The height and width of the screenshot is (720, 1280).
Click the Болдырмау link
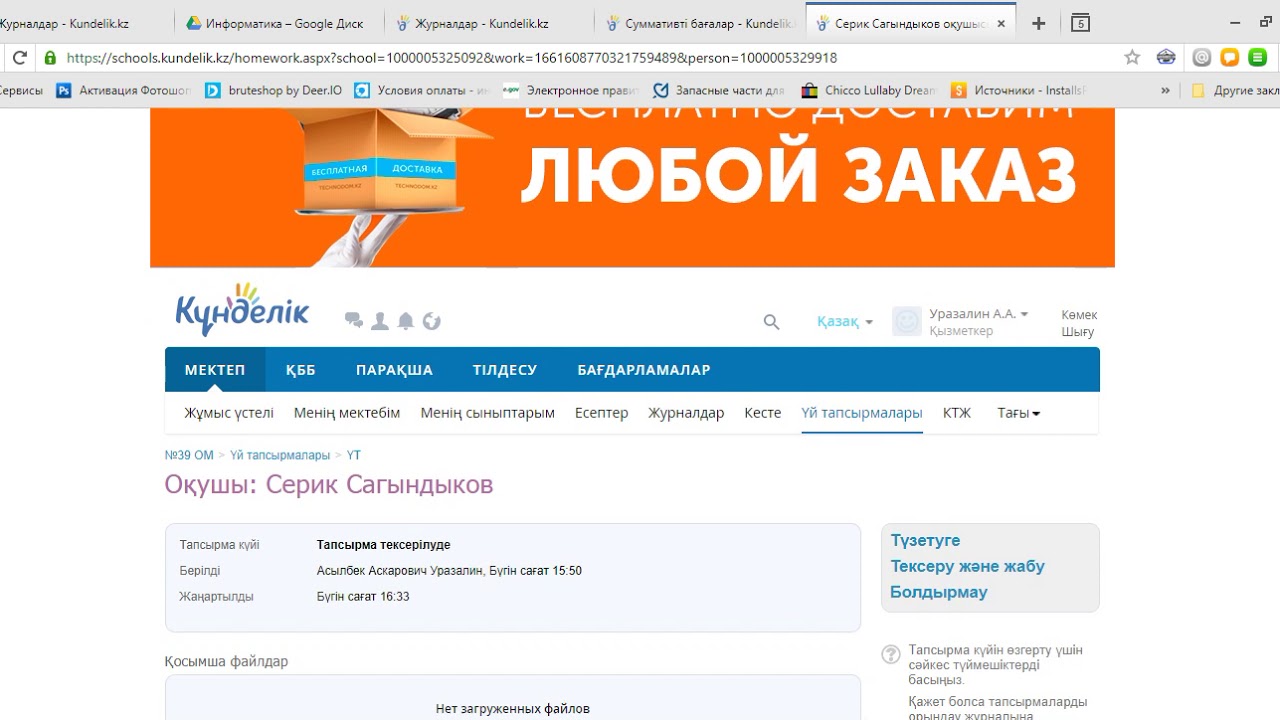tap(939, 592)
